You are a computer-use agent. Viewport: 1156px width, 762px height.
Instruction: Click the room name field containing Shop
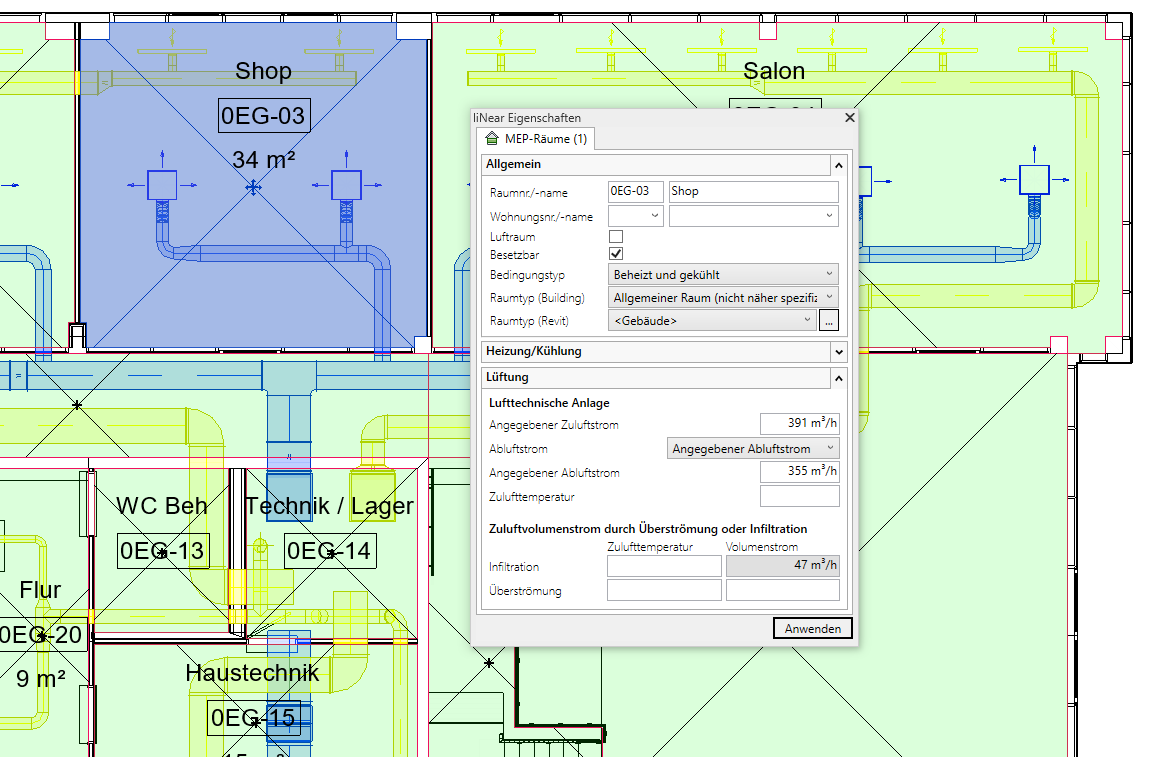coord(753,191)
